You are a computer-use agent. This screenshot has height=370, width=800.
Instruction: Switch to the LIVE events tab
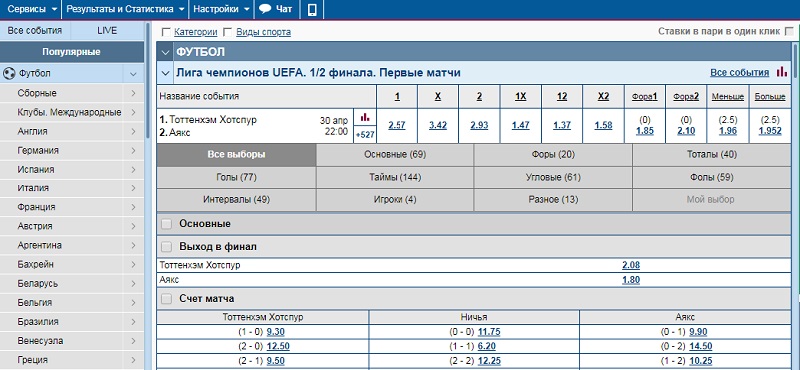107,31
